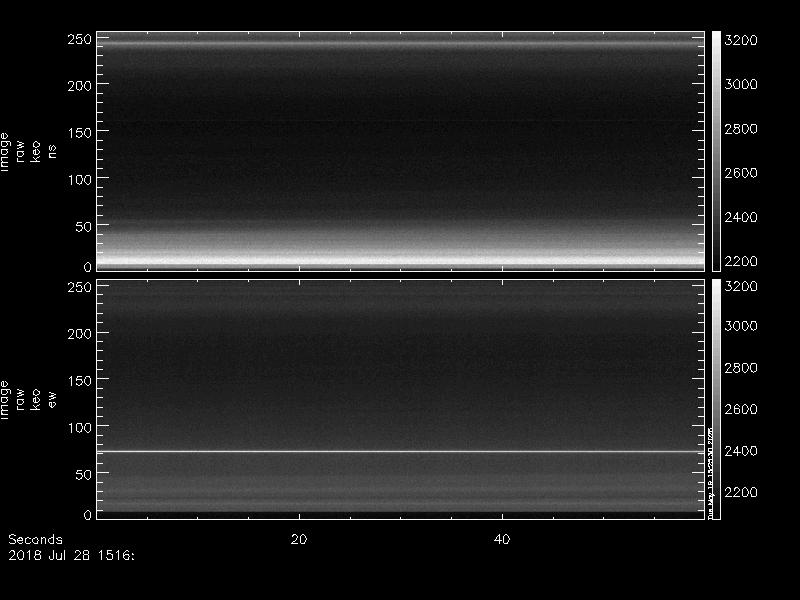This screenshot has width=800, height=600.
Task: Click the rotated 'image raw keo ew' axis title
Action: (28, 399)
